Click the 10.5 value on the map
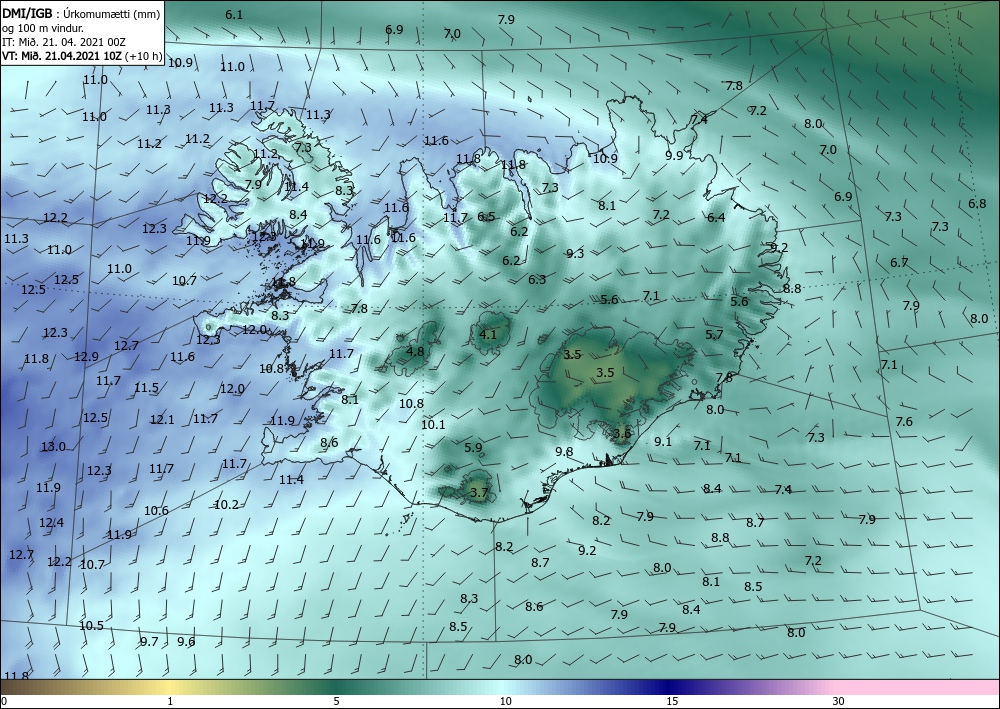This screenshot has height=709, width=1000. [91, 625]
